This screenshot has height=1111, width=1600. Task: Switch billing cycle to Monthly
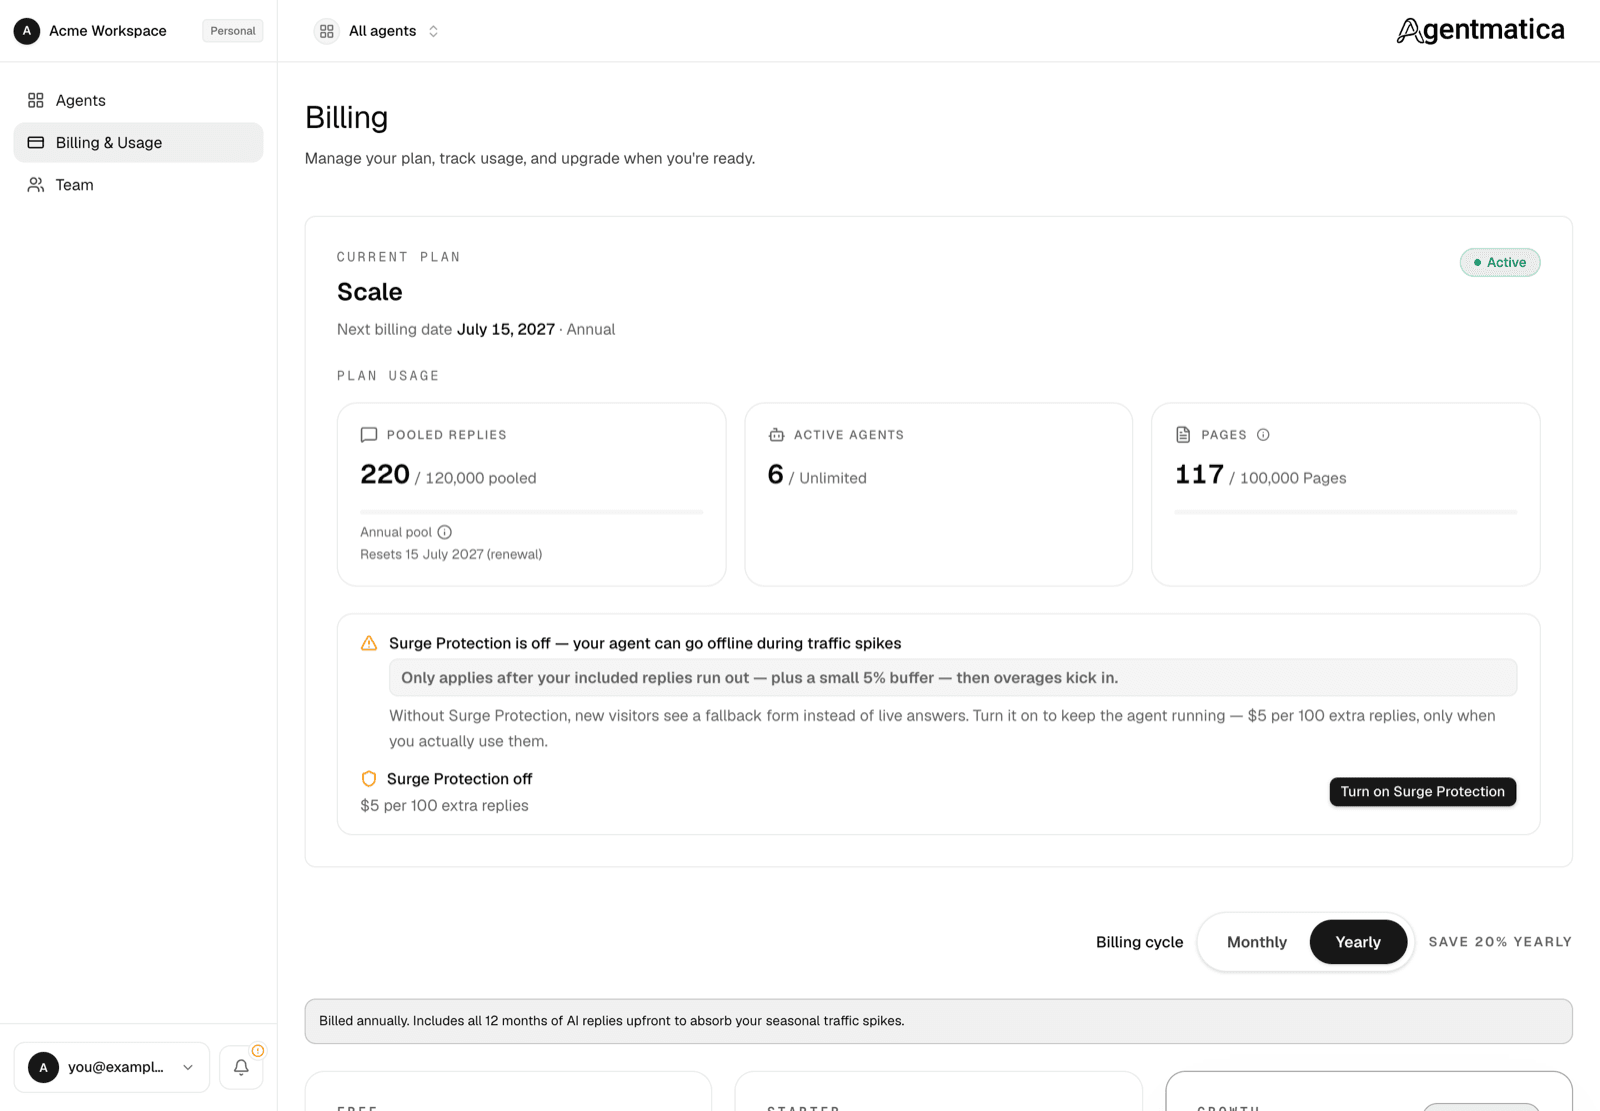1257,942
